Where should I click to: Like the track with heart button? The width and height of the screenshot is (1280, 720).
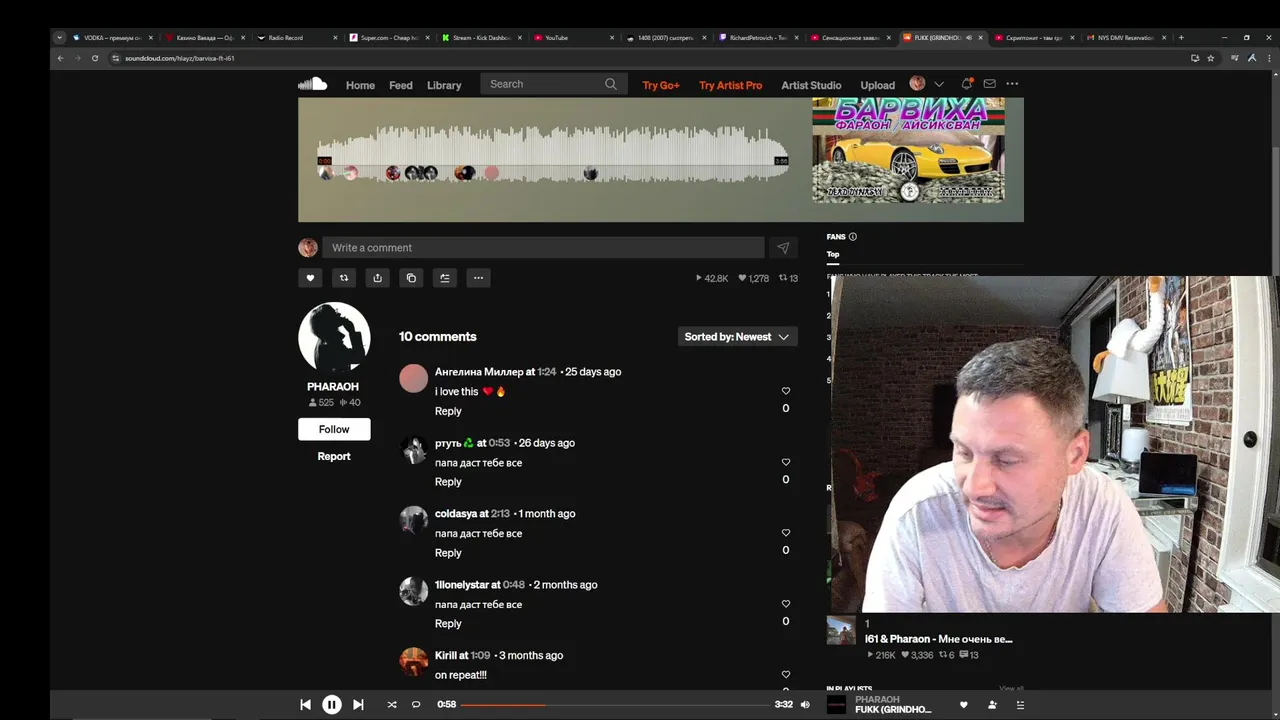point(310,278)
